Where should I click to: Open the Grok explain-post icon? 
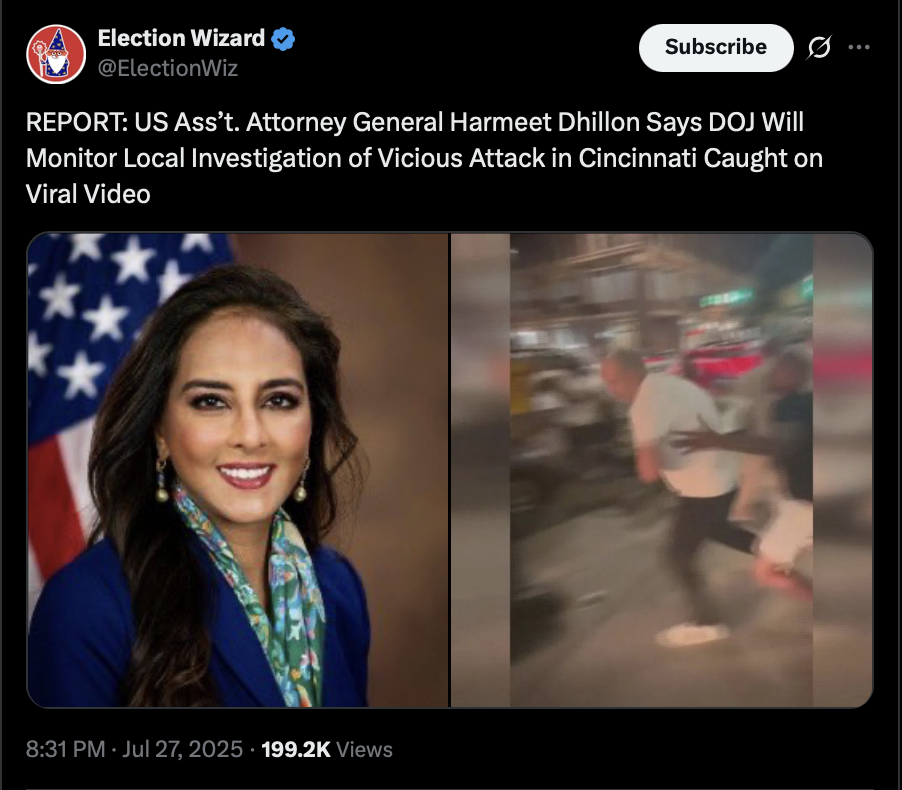819,47
